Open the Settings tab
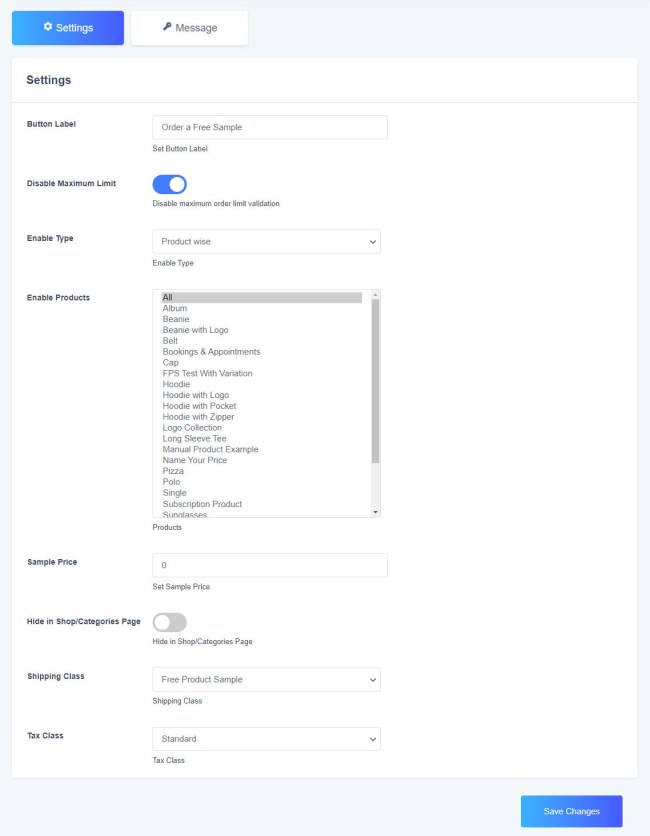 (68, 28)
